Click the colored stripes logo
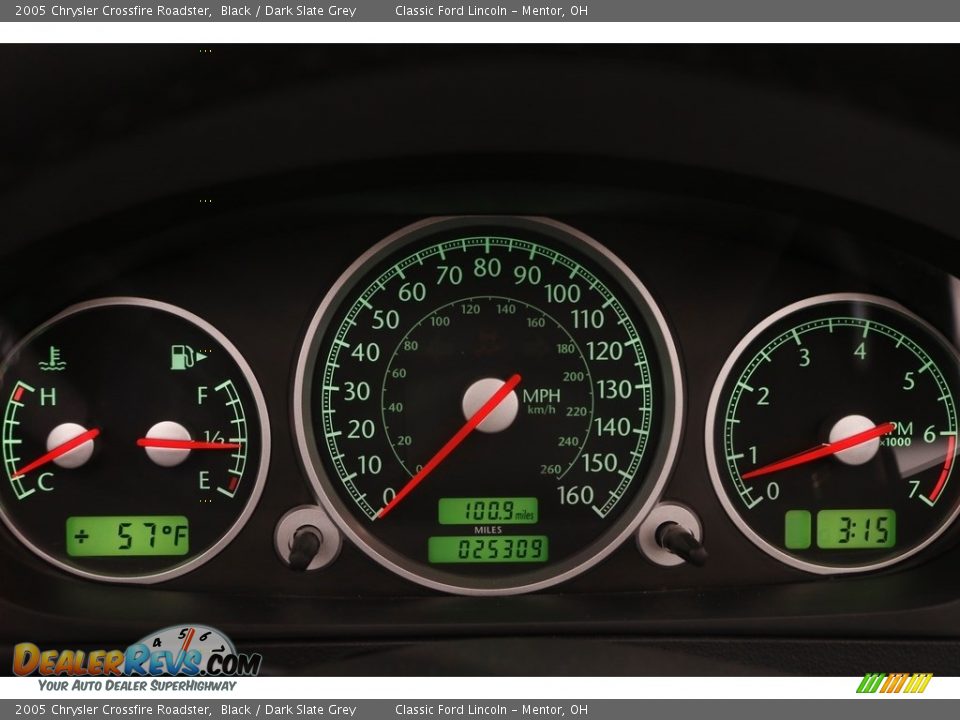Viewport: 960px width, 720px height. 893,683
